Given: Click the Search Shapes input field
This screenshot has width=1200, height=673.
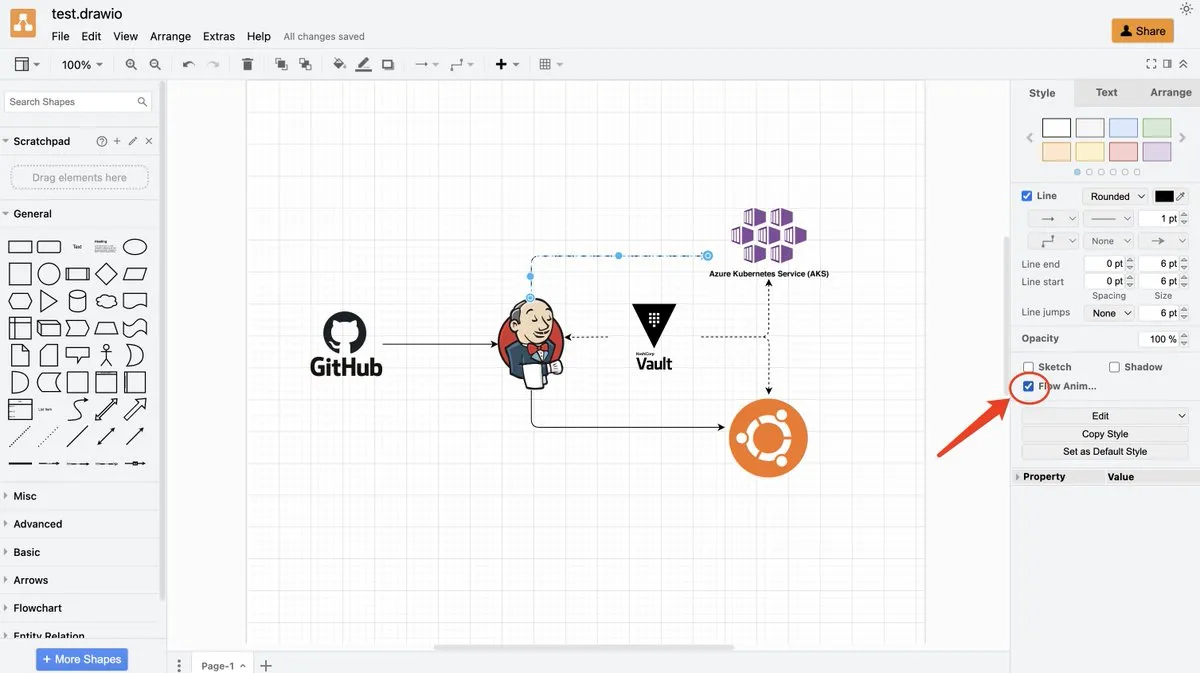Looking at the screenshot, I should 70,102.
